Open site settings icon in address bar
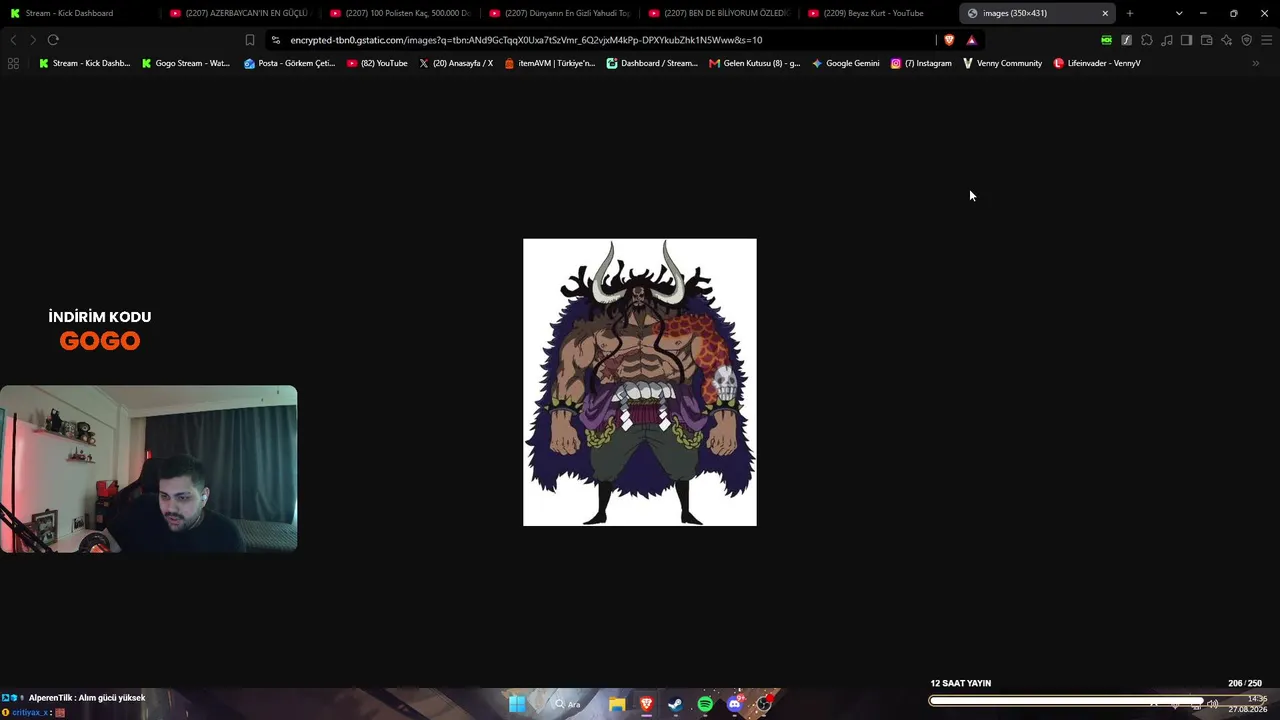The height and width of the screenshot is (720, 1280). tap(276, 40)
